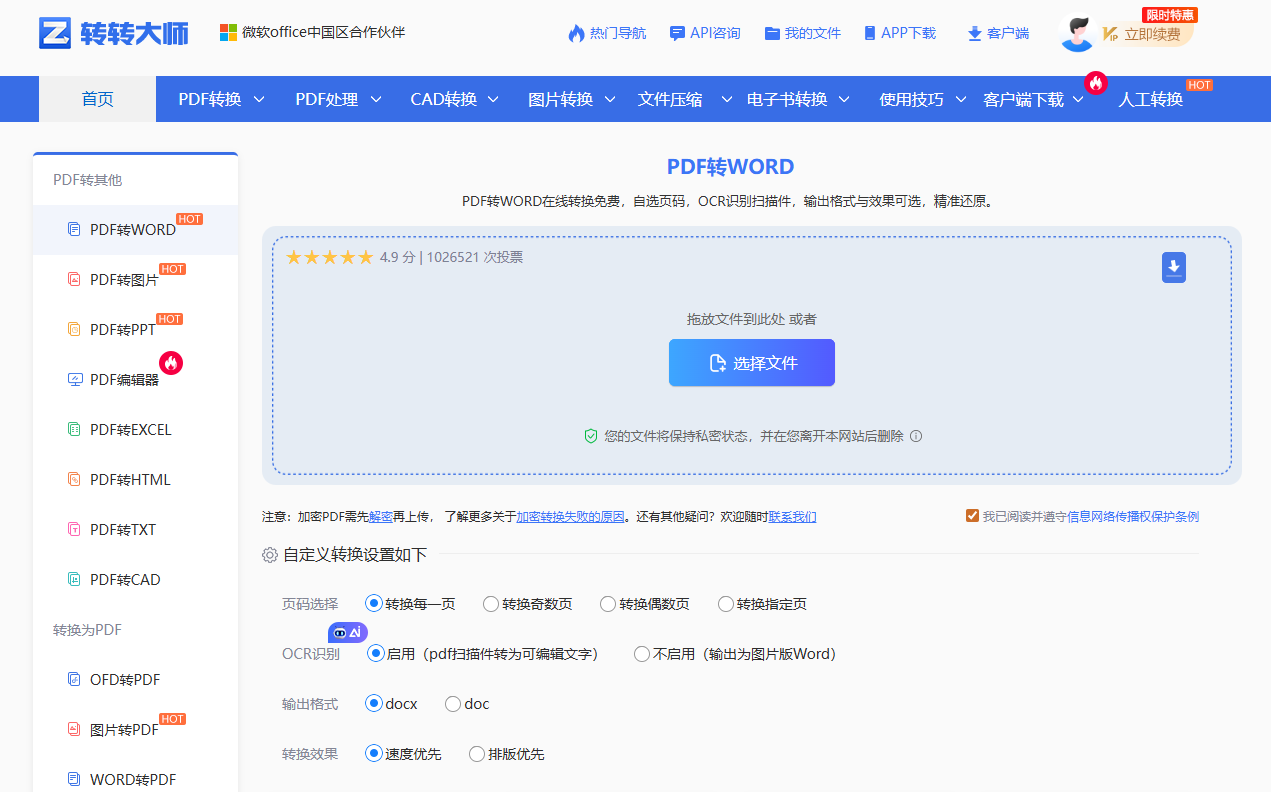Click the 我的文件 folder icon
The width and height of the screenshot is (1271, 792).
[770, 32]
